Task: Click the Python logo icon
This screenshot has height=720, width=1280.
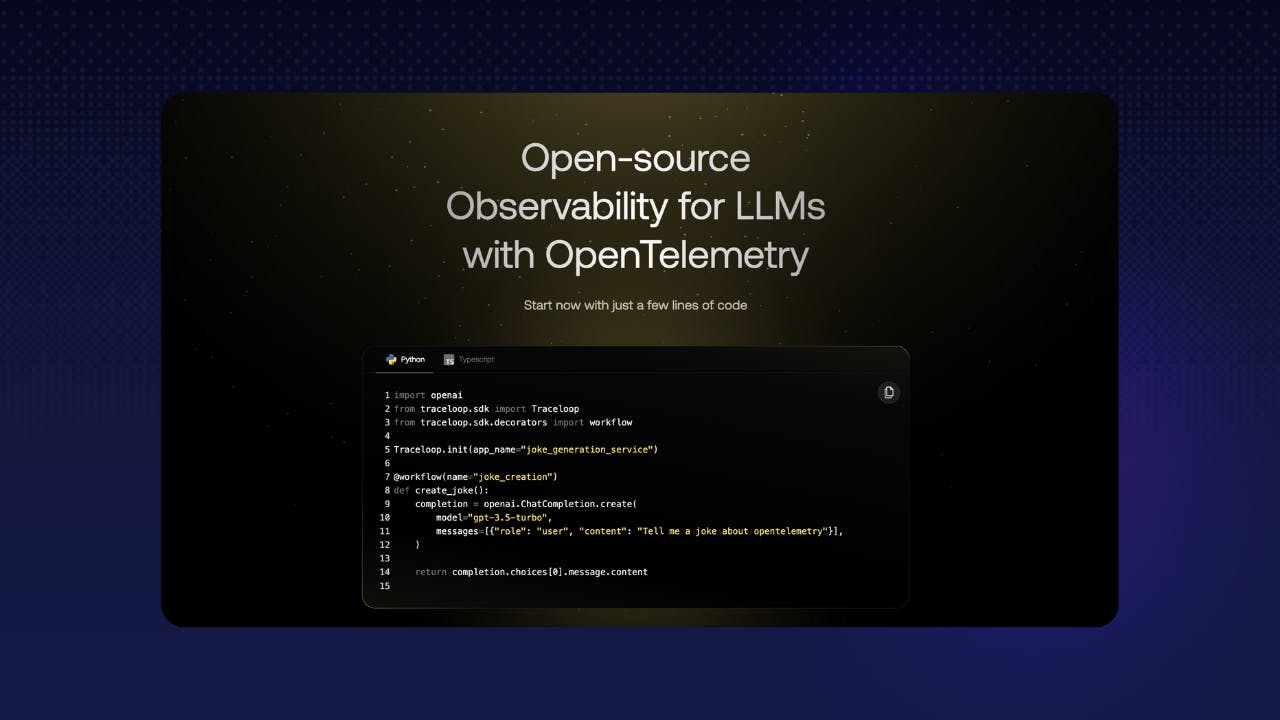Action: click(391, 360)
